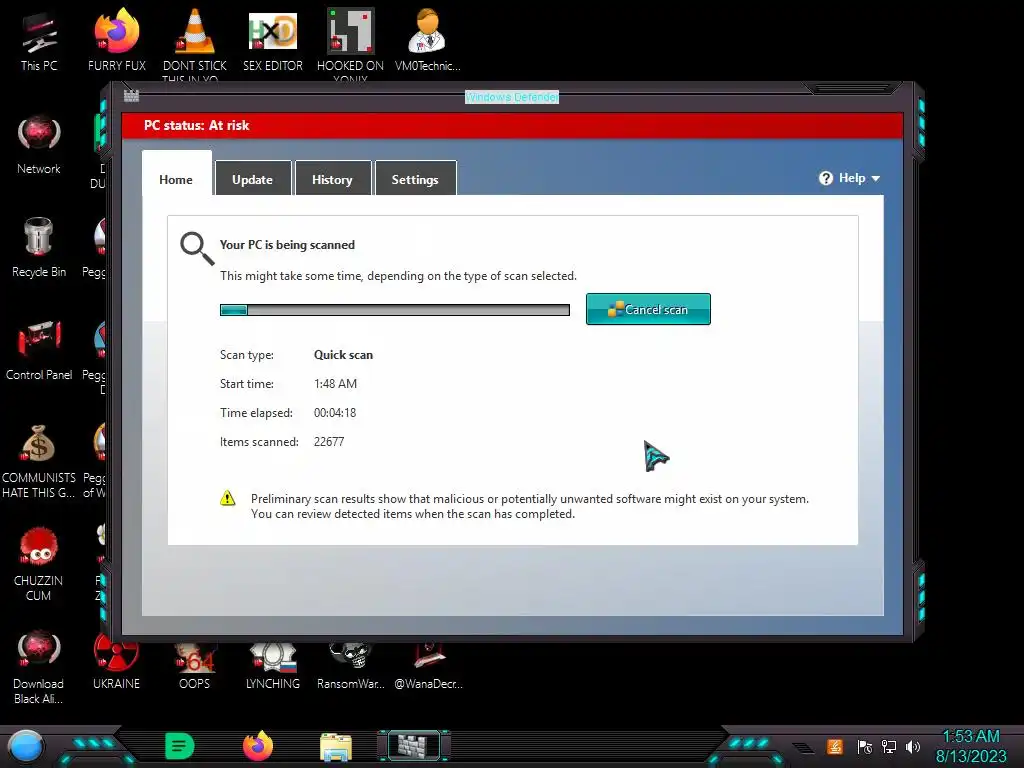
Task: Open the SEX EDITOR HxD shortcut
Action: pos(272,40)
